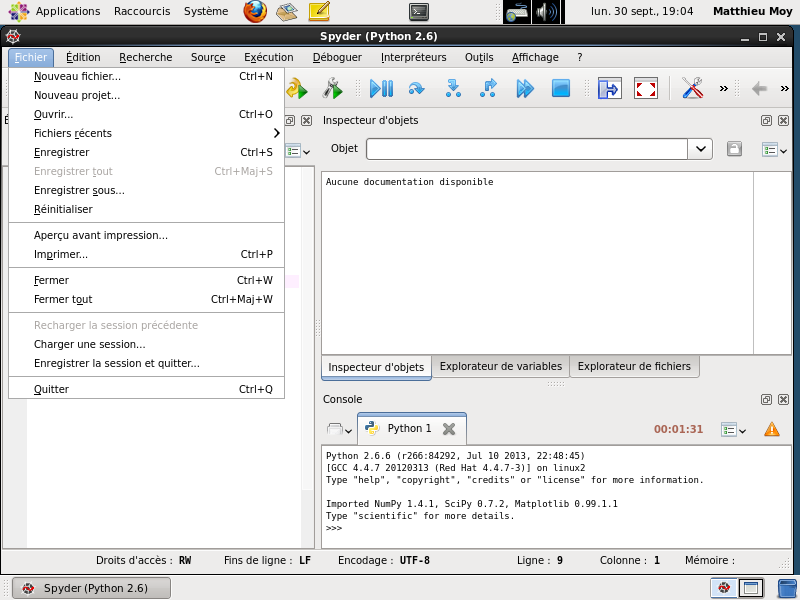Click the network connection tray icon
Image resolution: width=800 pixels, height=600 pixels.
[517, 12]
